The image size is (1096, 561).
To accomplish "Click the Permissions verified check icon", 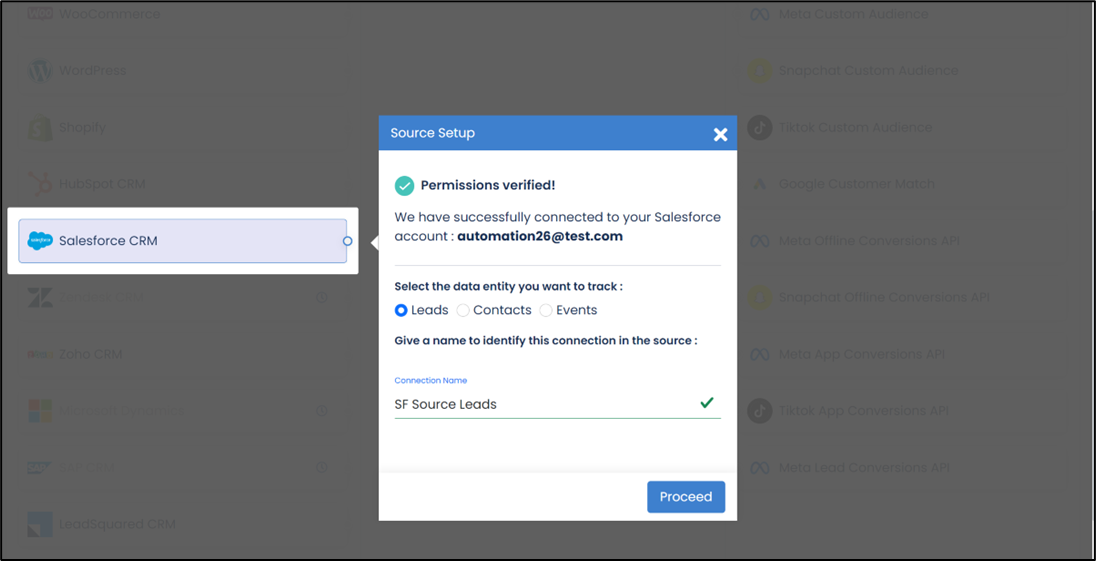I will point(404,186).
